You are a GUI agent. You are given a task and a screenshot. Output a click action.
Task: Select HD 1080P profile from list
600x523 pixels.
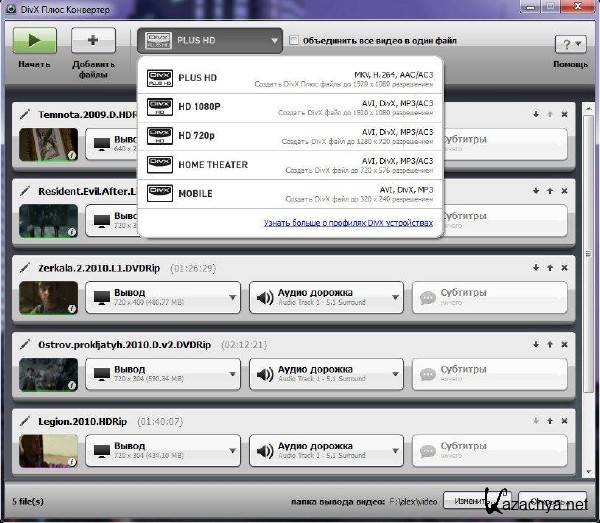tap(290, 105)
